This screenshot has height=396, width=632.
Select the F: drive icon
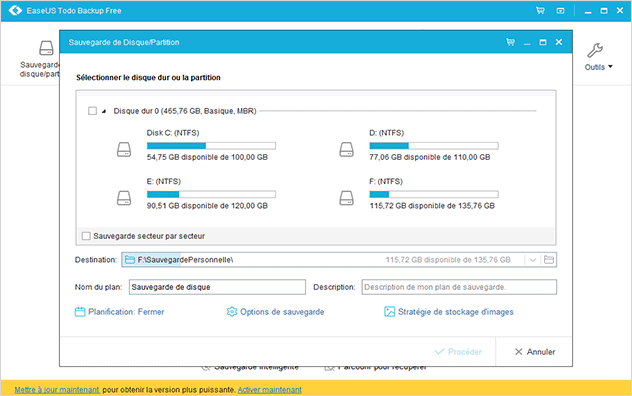346,198
